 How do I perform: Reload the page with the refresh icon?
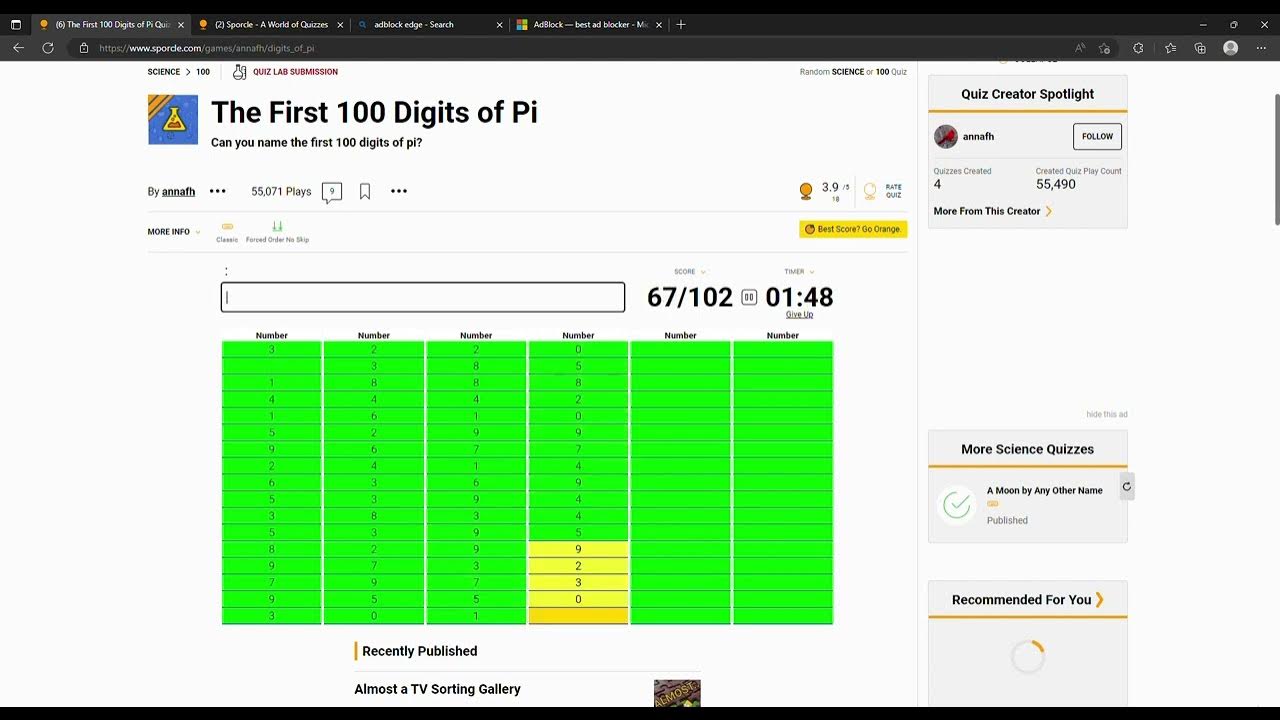(x=47, y=48)
